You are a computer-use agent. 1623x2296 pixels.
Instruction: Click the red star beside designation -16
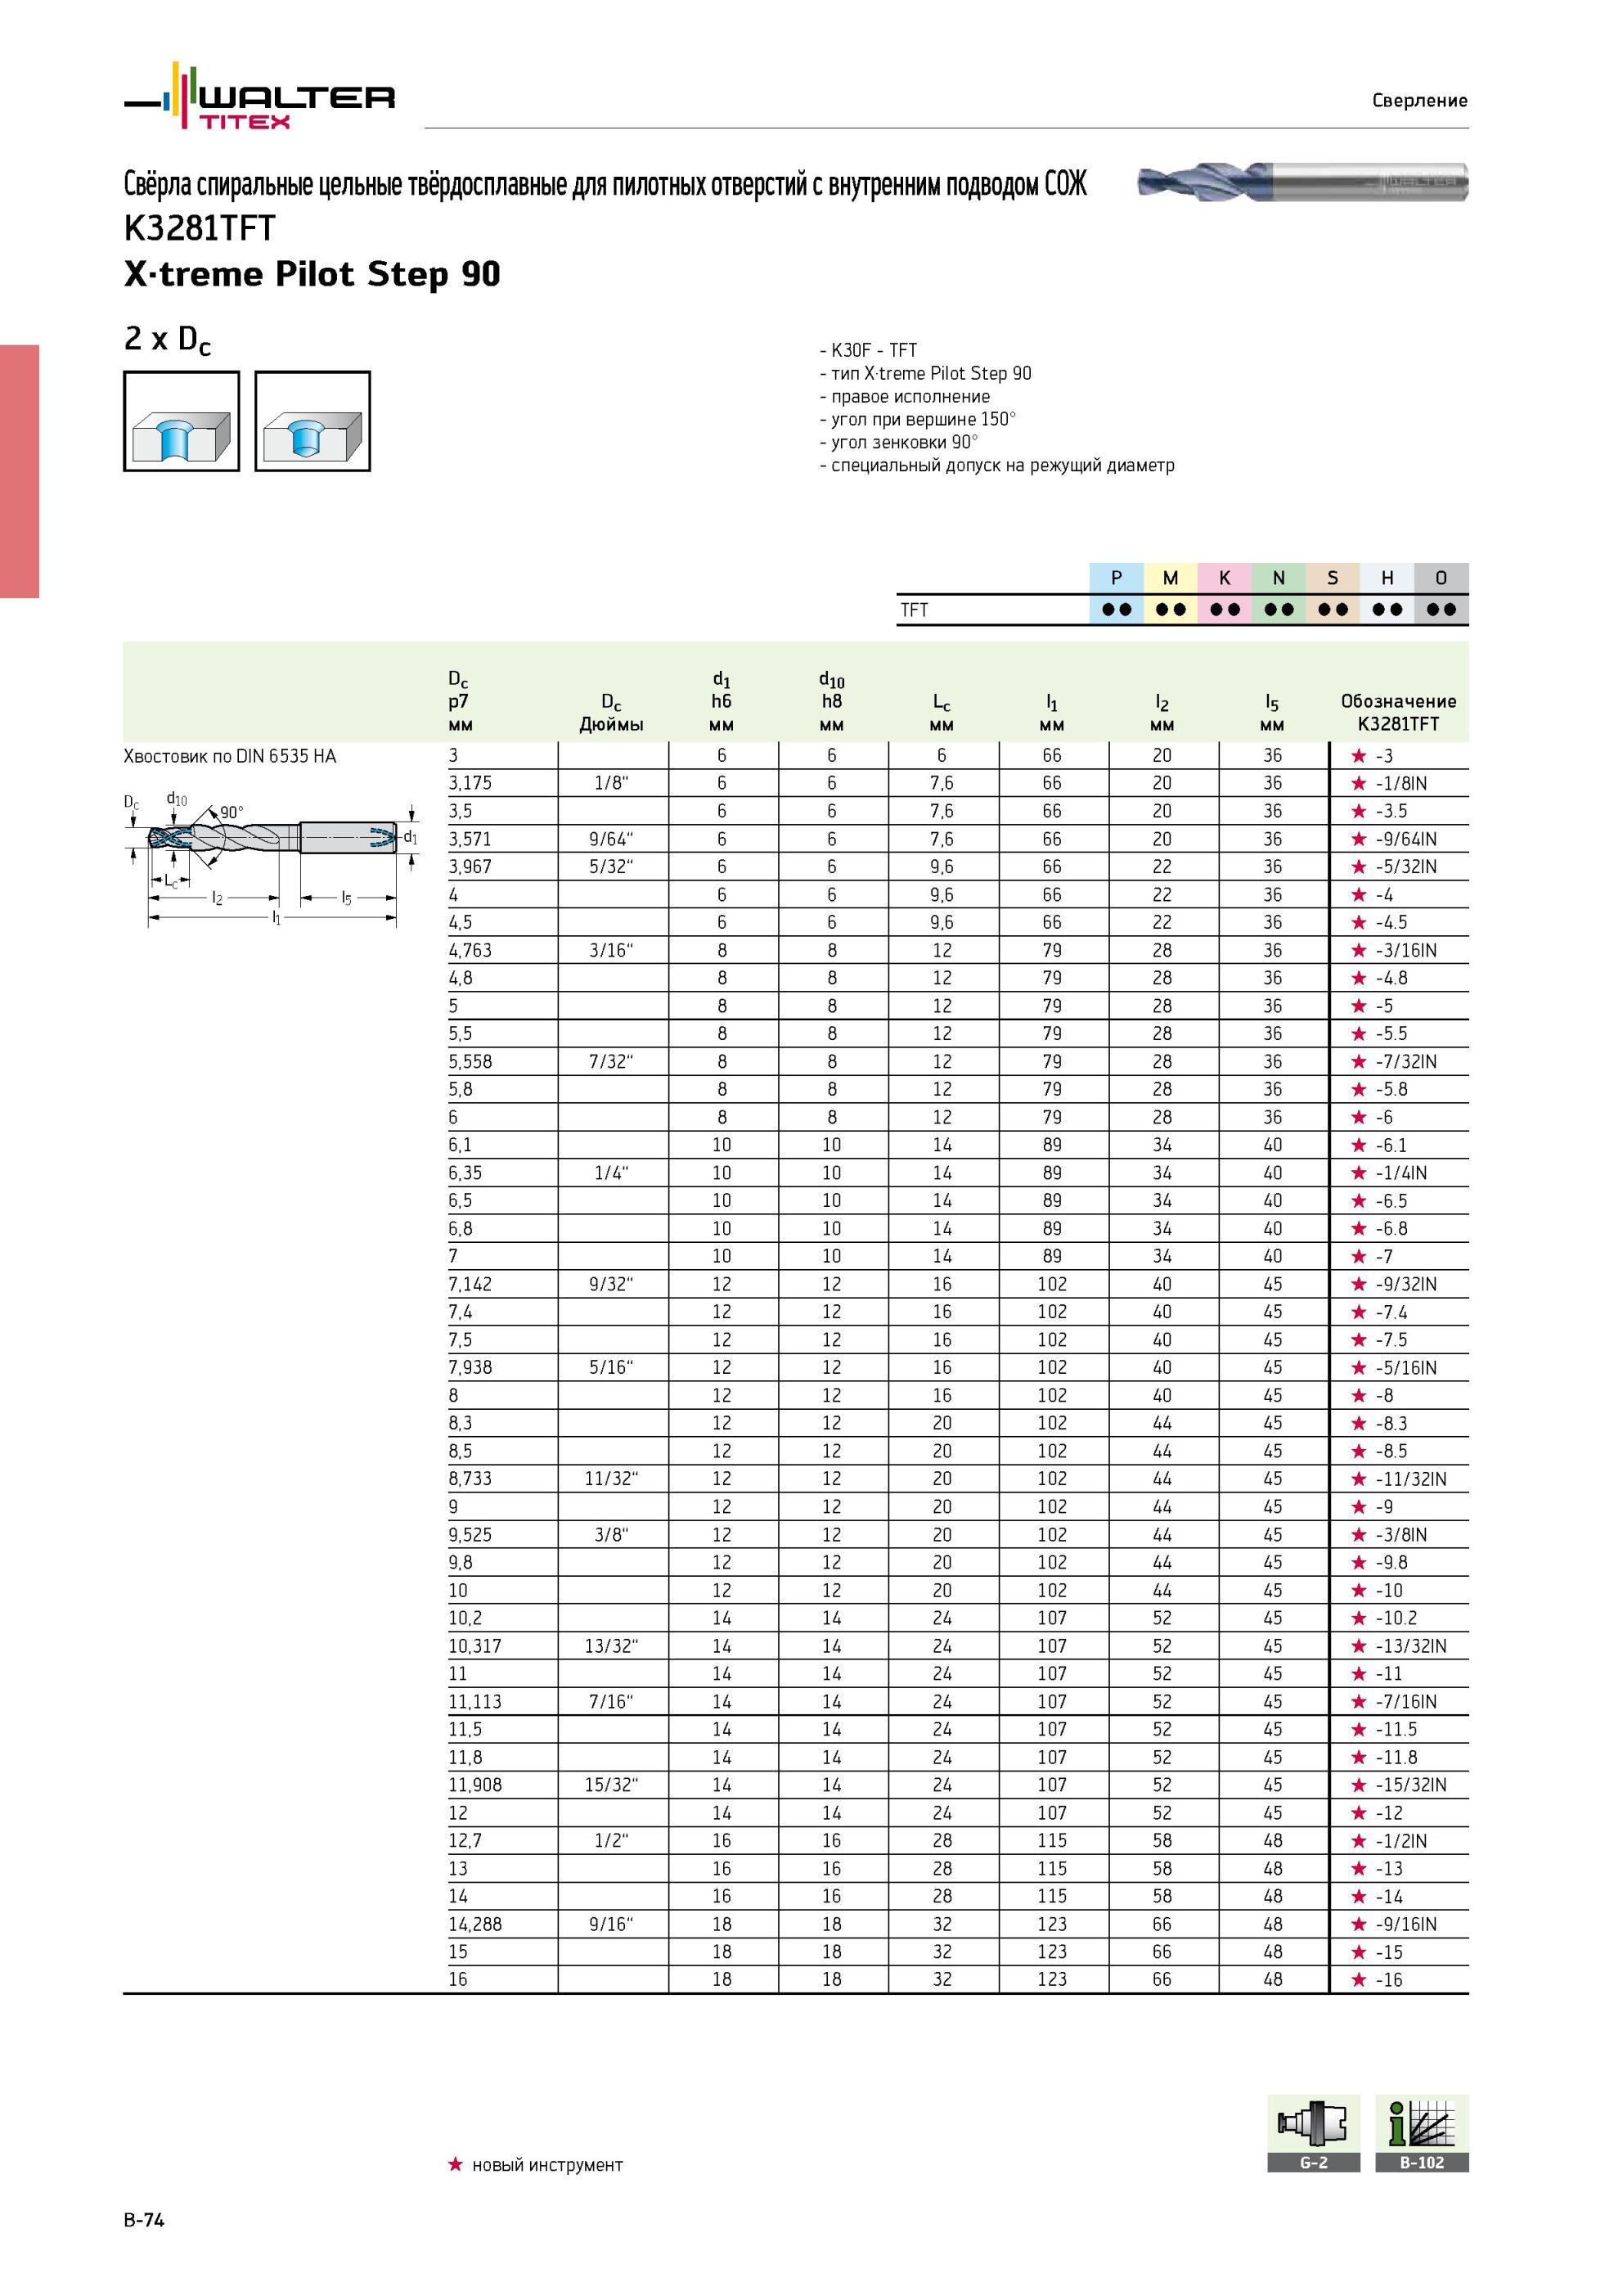click(1358, 1980)
